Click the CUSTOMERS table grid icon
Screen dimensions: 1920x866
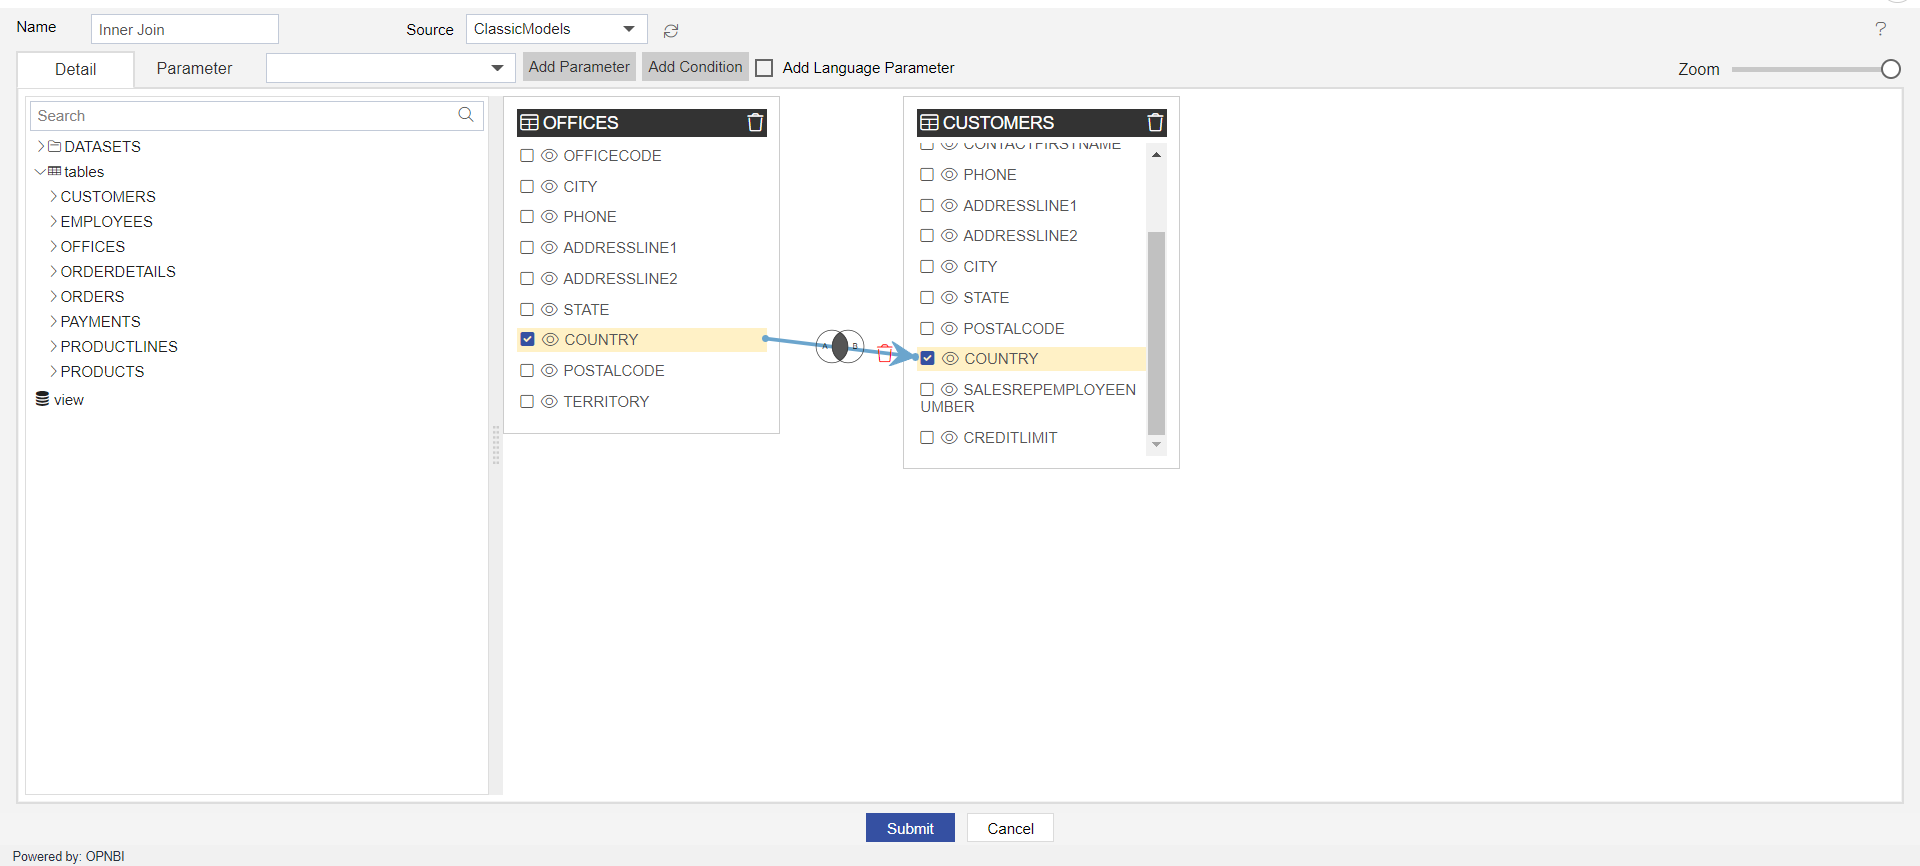click(929, 123)
